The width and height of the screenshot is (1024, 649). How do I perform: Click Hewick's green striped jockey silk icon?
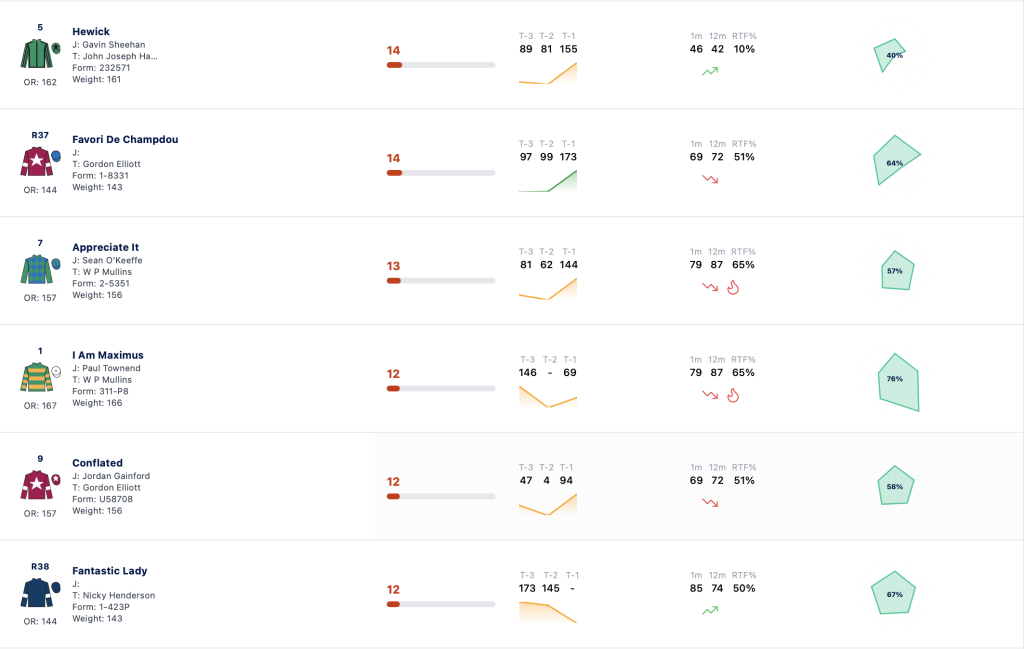[x=37, y=54]
